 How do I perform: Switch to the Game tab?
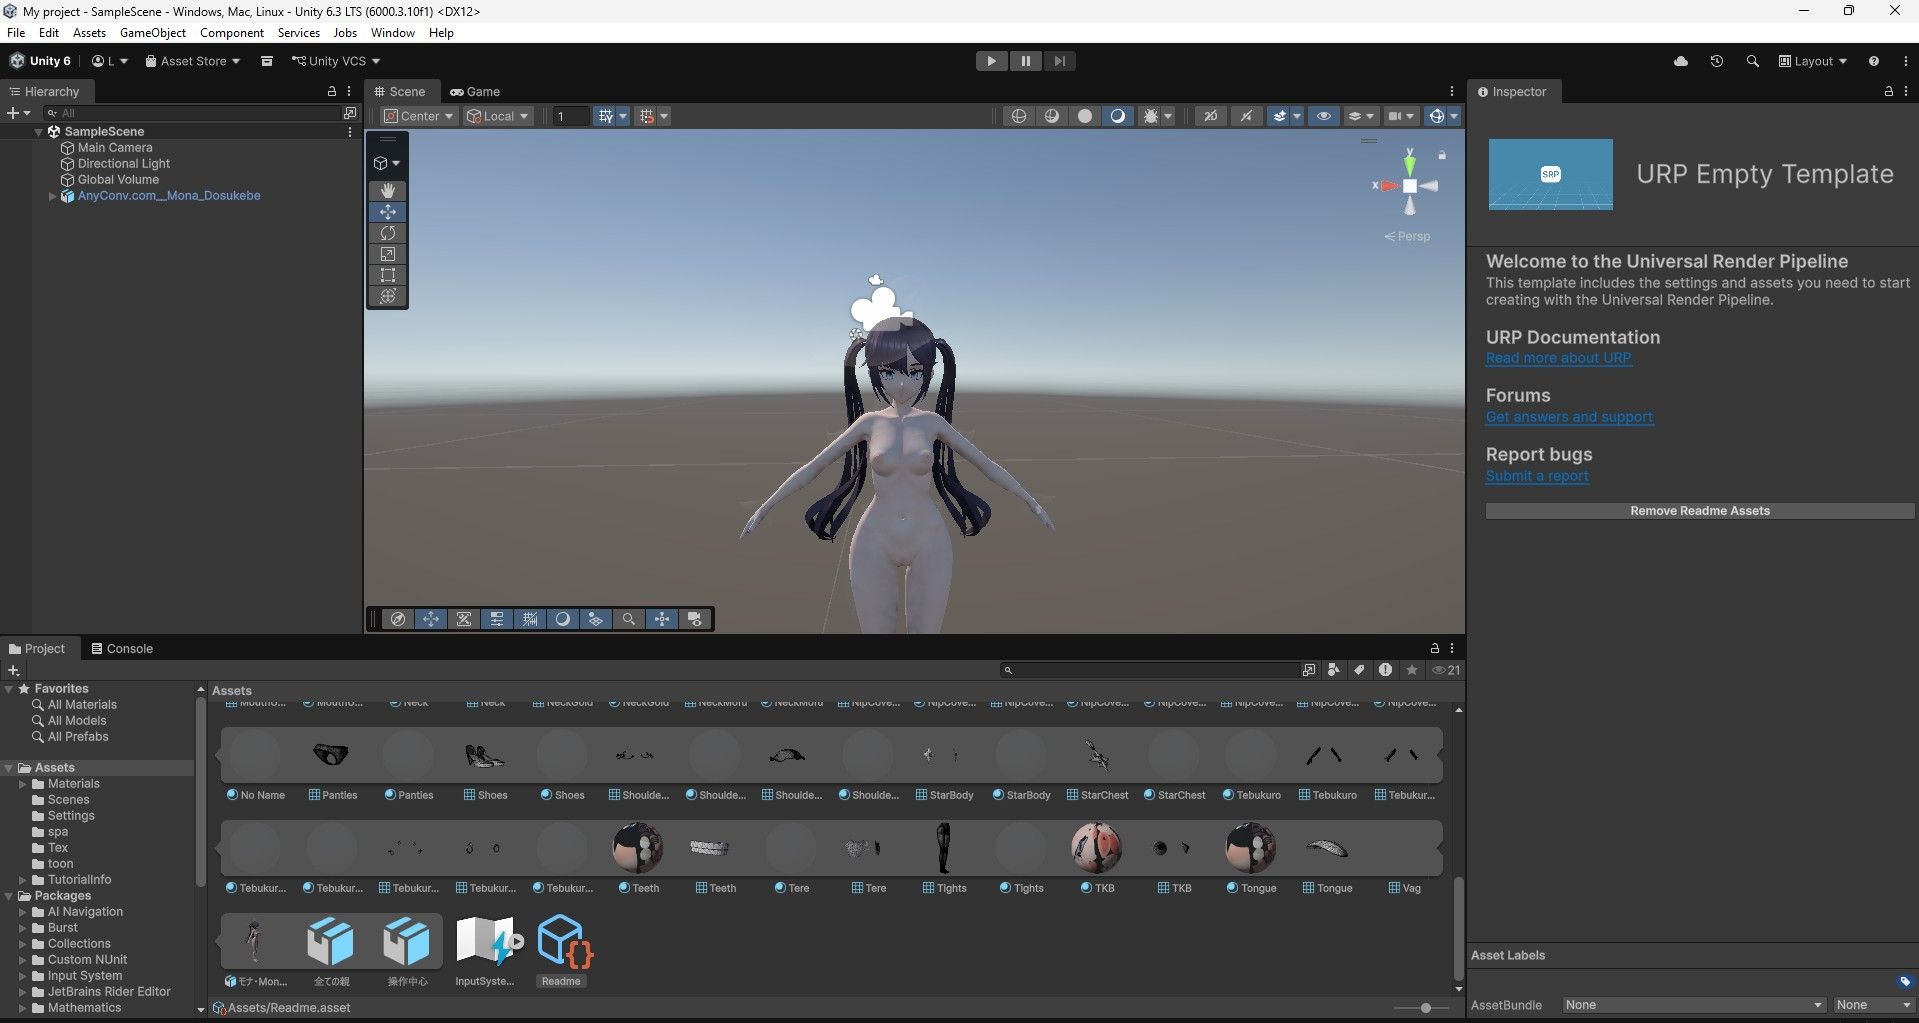(475, 91)
